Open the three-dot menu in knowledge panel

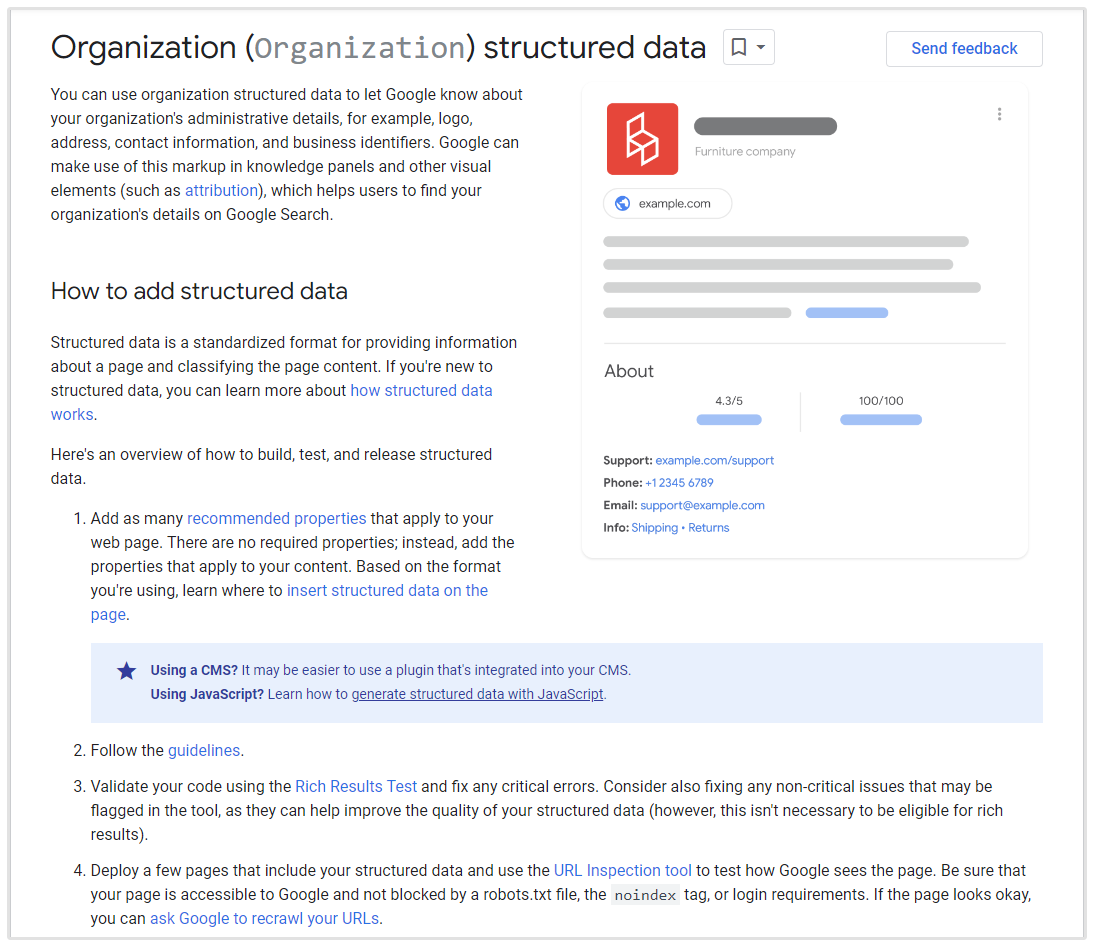coord(999,114)
